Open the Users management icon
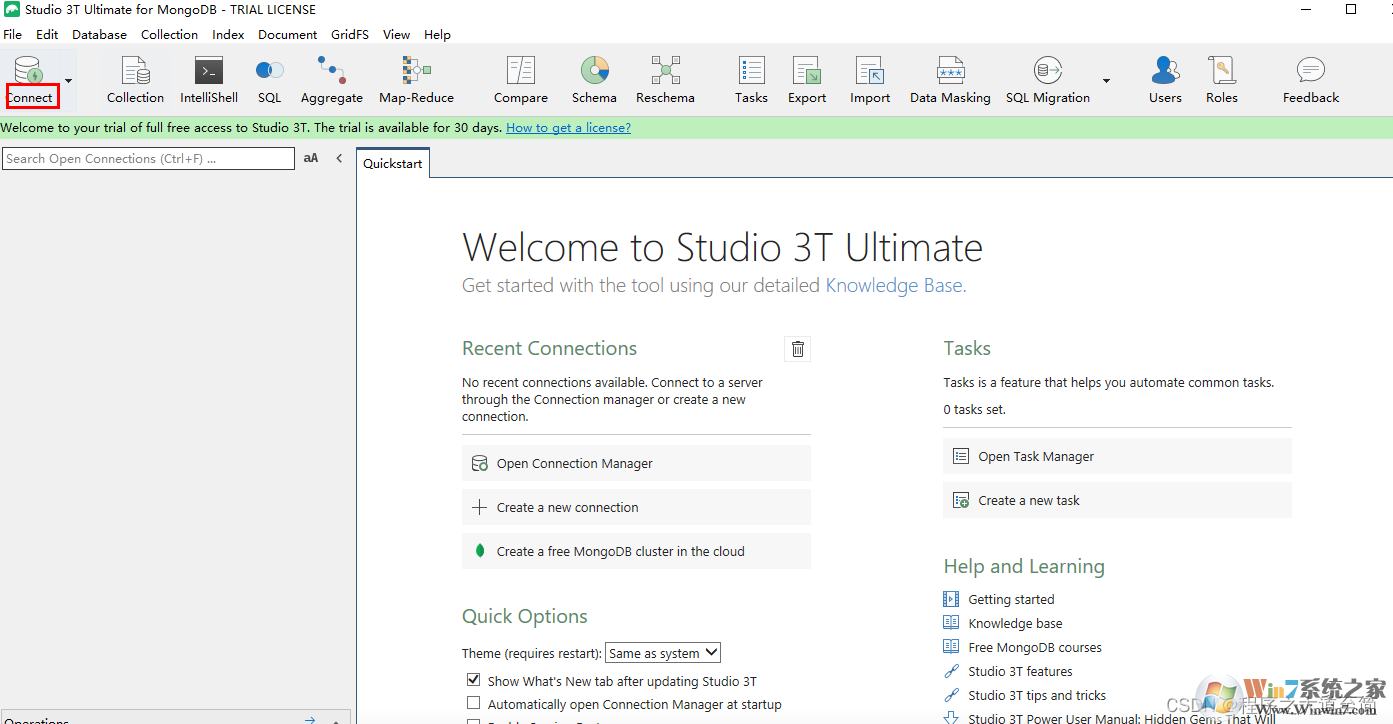Viewport: 1393px width, 724px height. [x=1165, y=80]
